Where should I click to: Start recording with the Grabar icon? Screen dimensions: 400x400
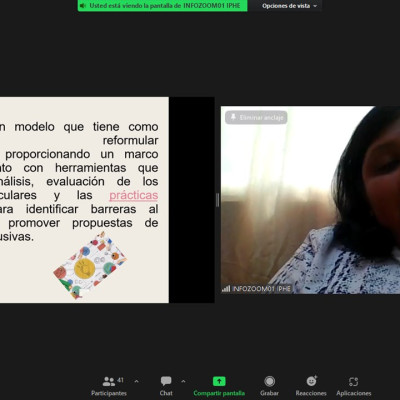269,381
